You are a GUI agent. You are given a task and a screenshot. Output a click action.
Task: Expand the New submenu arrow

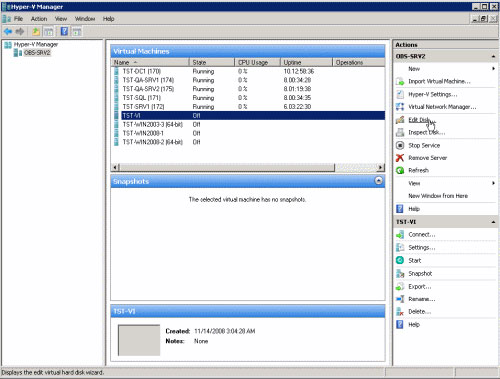coord(493,69)
